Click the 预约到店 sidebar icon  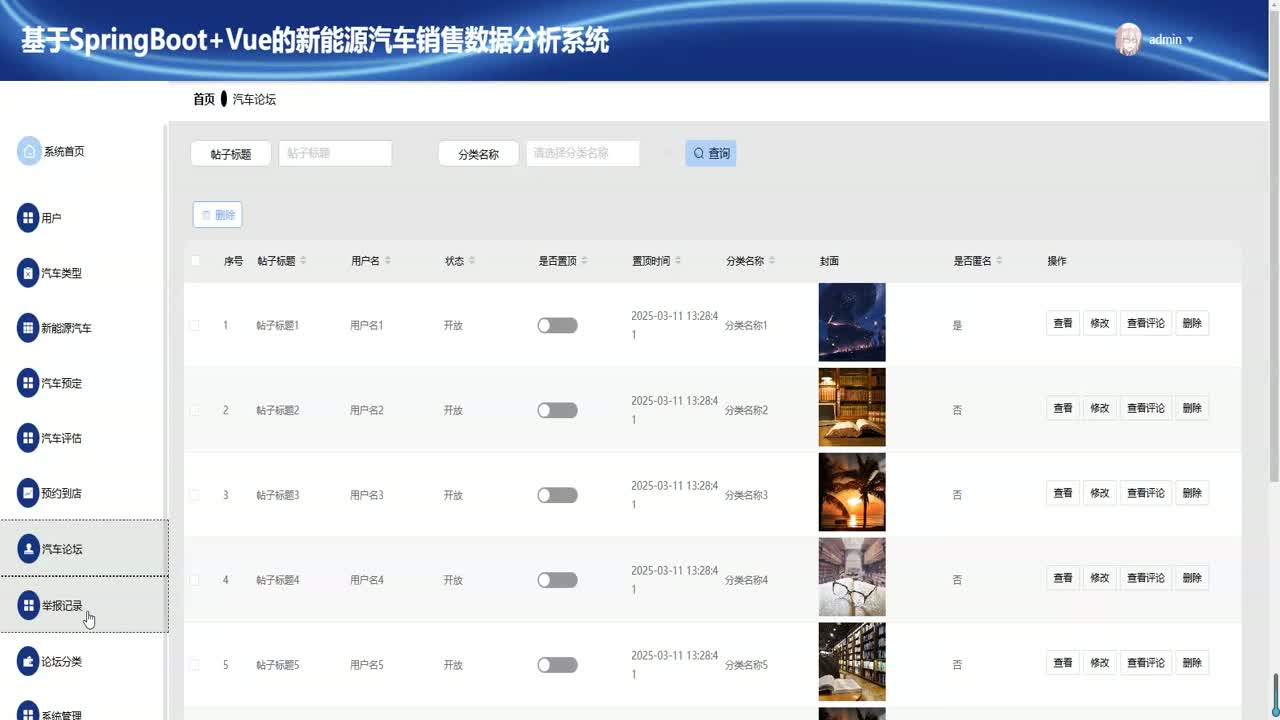28,493
